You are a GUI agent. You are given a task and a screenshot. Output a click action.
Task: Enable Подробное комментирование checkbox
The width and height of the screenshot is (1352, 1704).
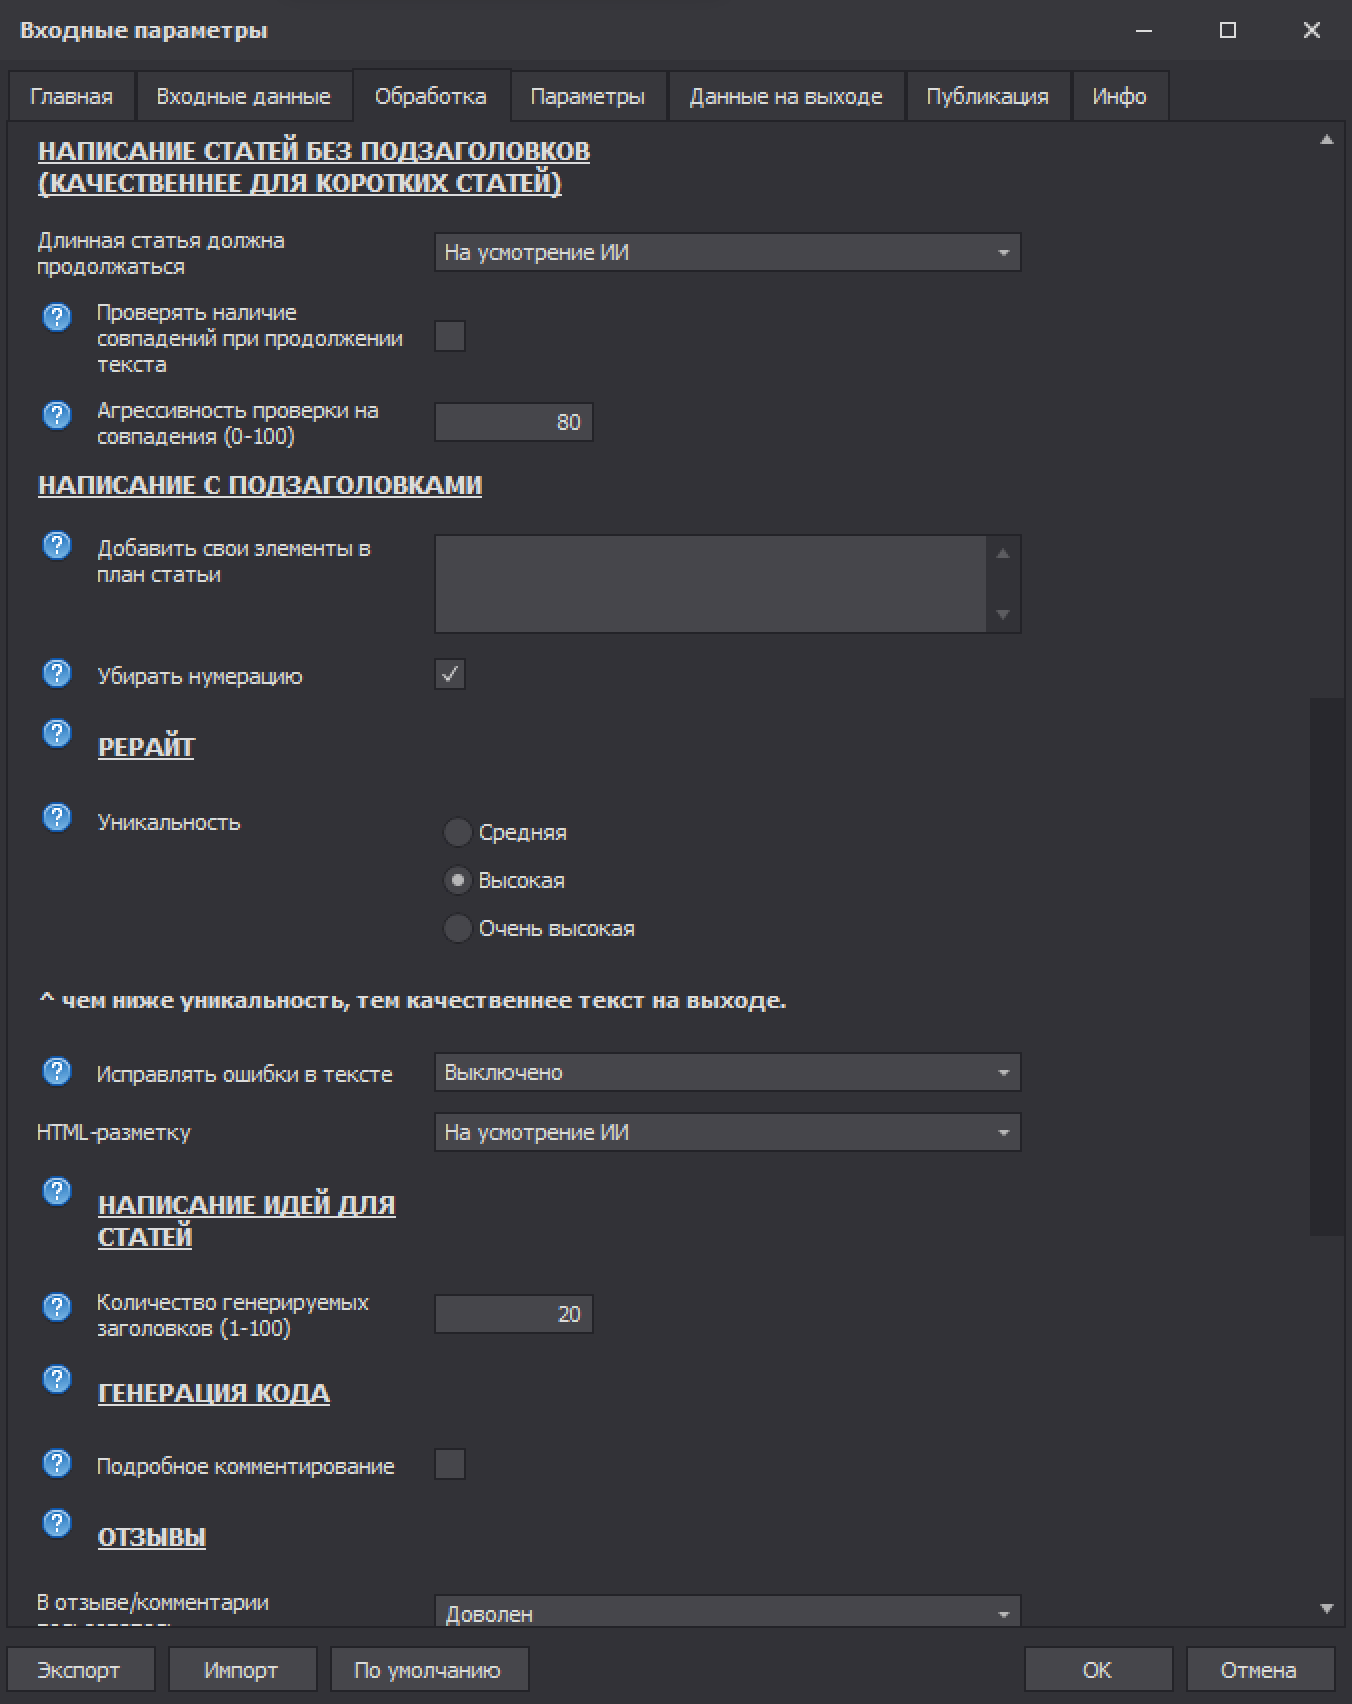tap(450, 1465)
